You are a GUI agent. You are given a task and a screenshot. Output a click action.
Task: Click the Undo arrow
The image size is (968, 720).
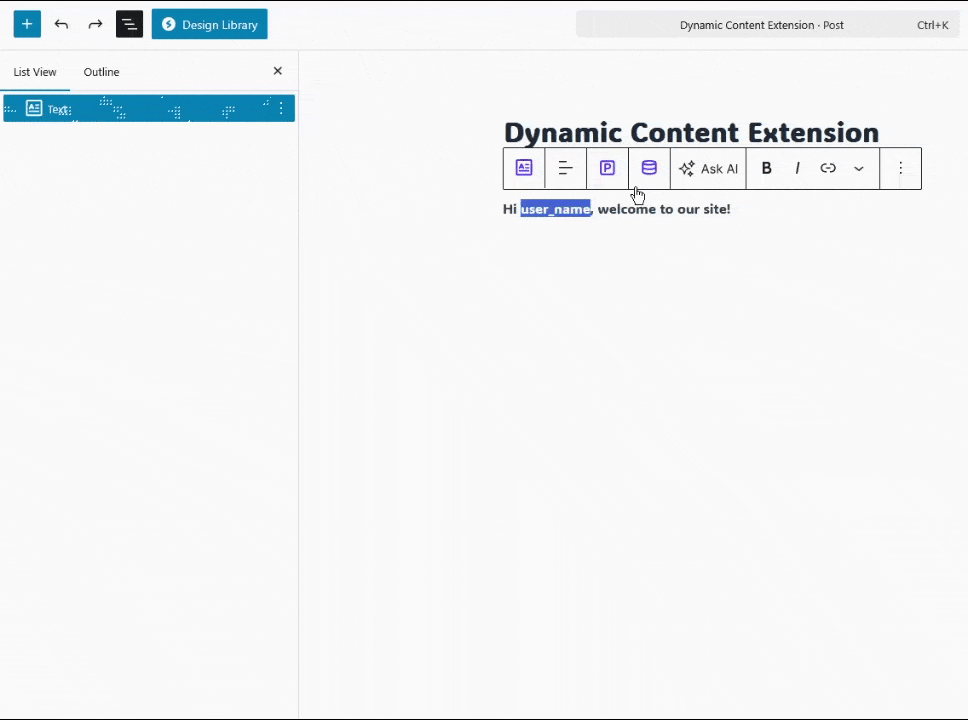(x=62, y=24)
